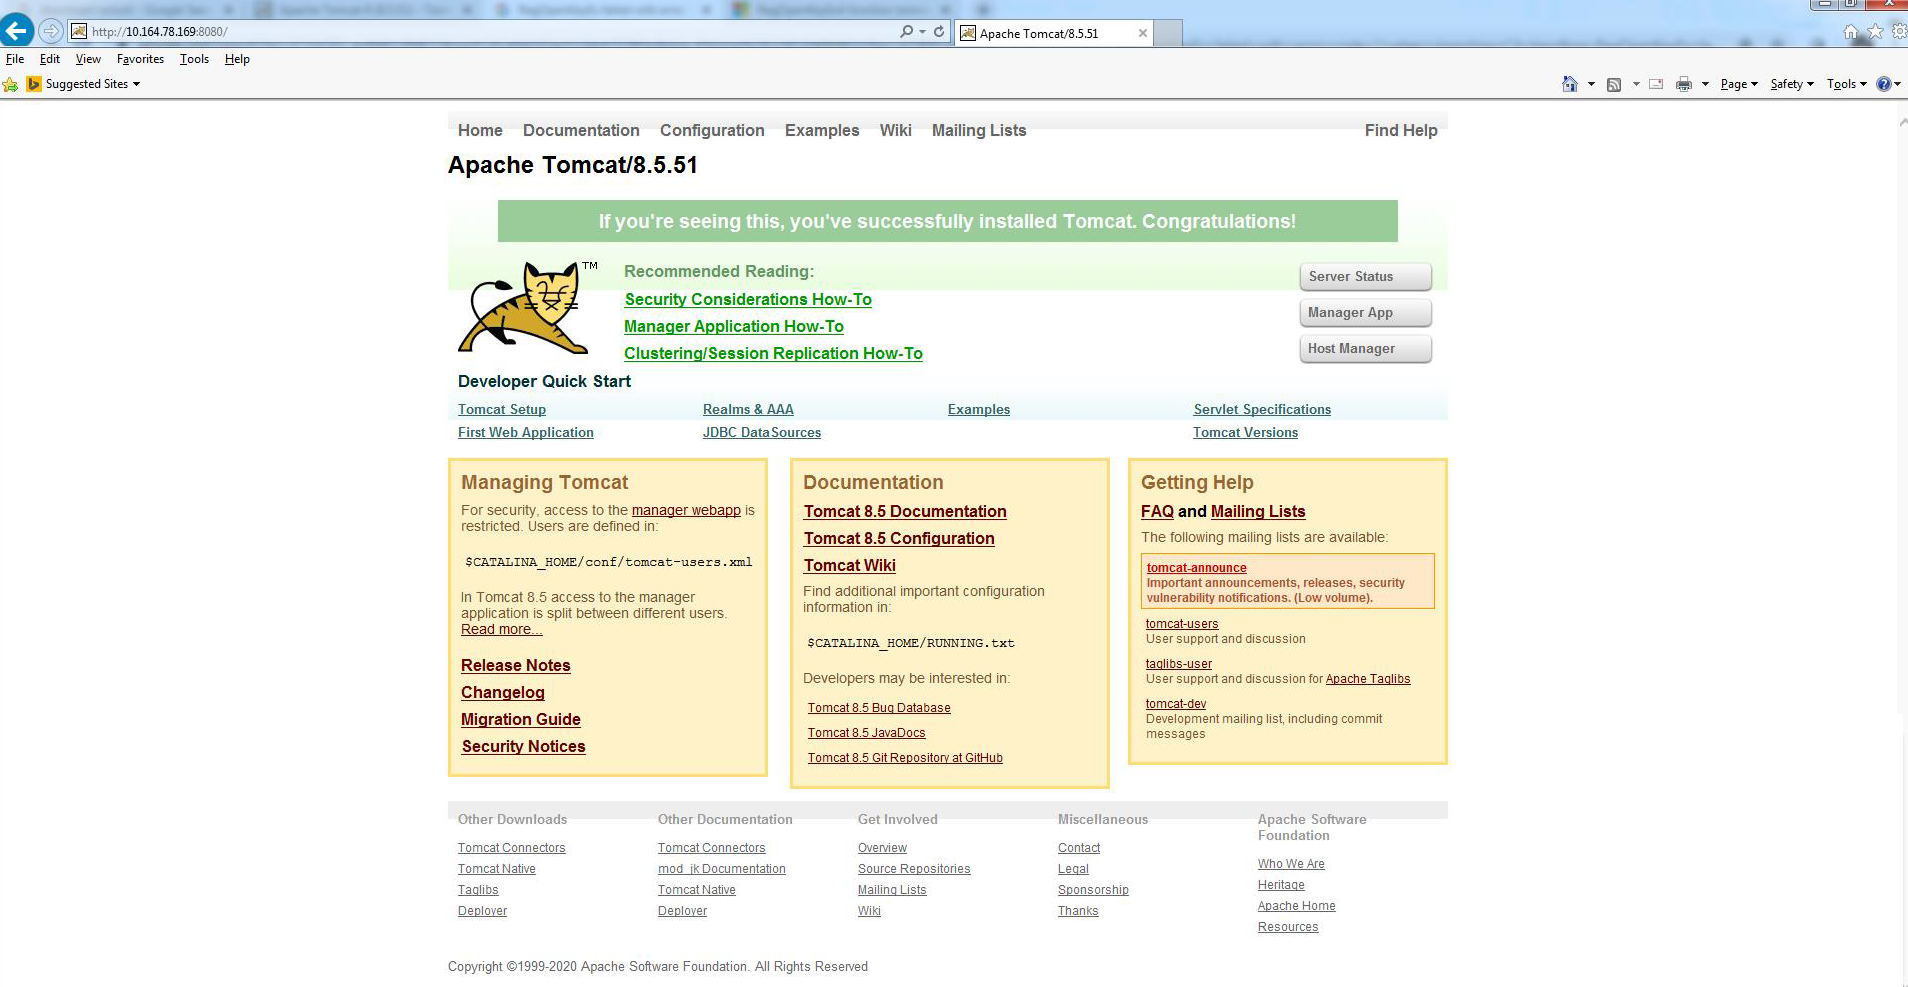
Task: Expand the feeds dropdown arrow
Action: [1636, 84]
